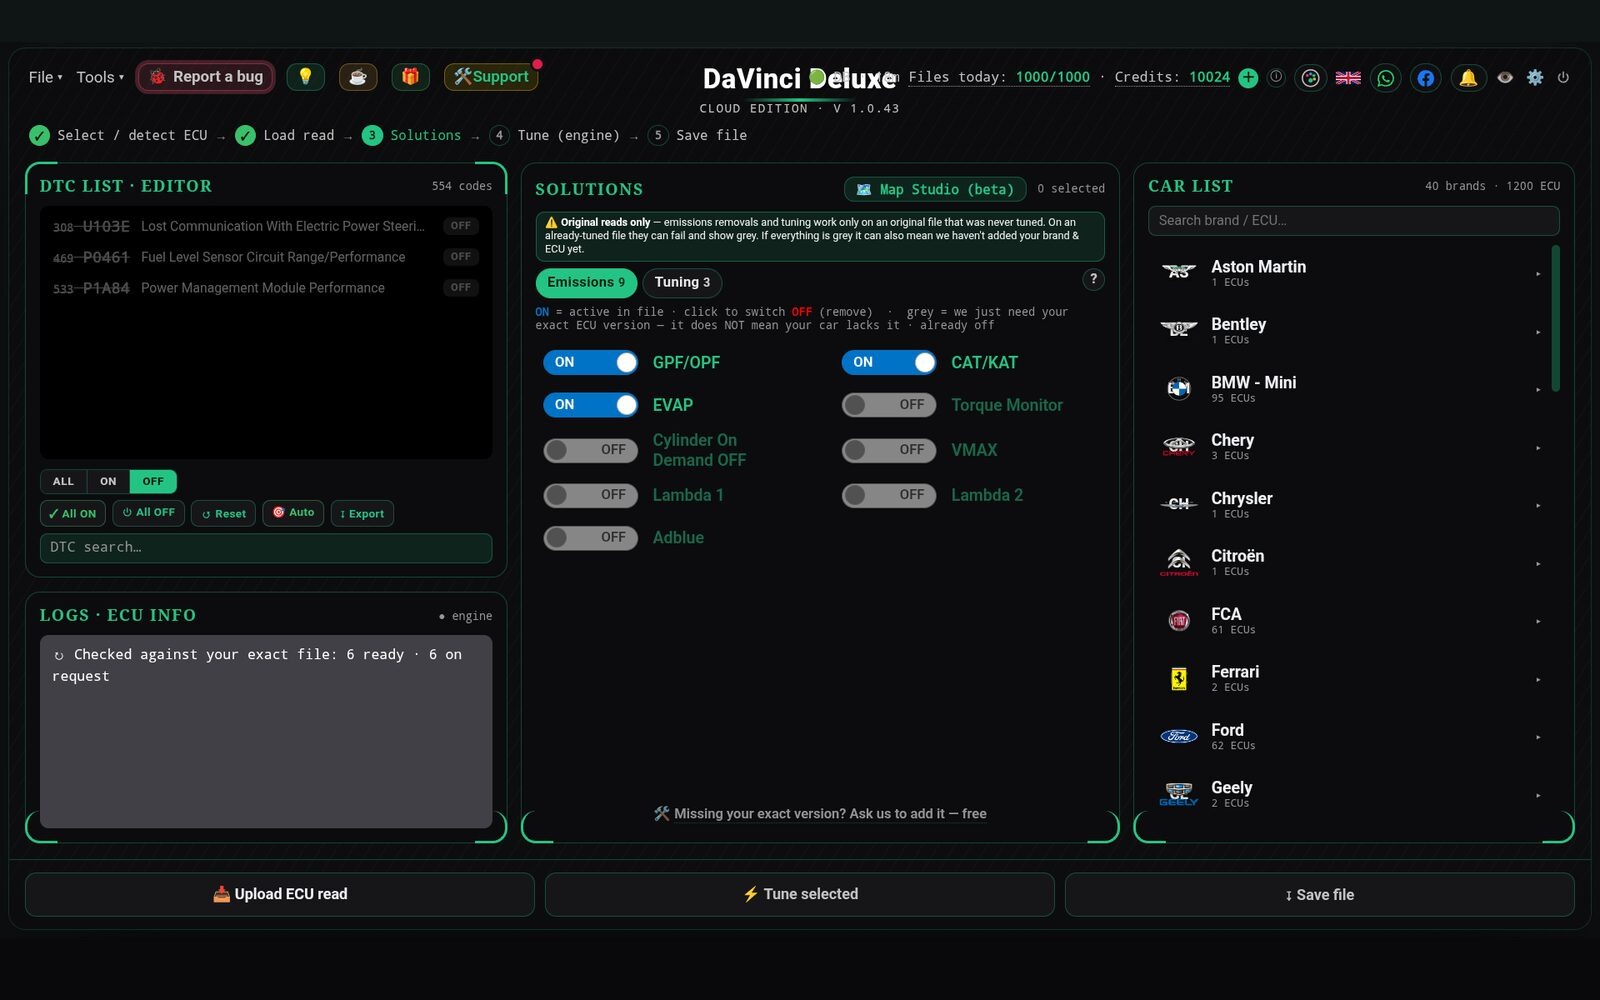Toggle EVAP switch off
Viewport: 1600px width, 1000px height.
coord(591,405)
